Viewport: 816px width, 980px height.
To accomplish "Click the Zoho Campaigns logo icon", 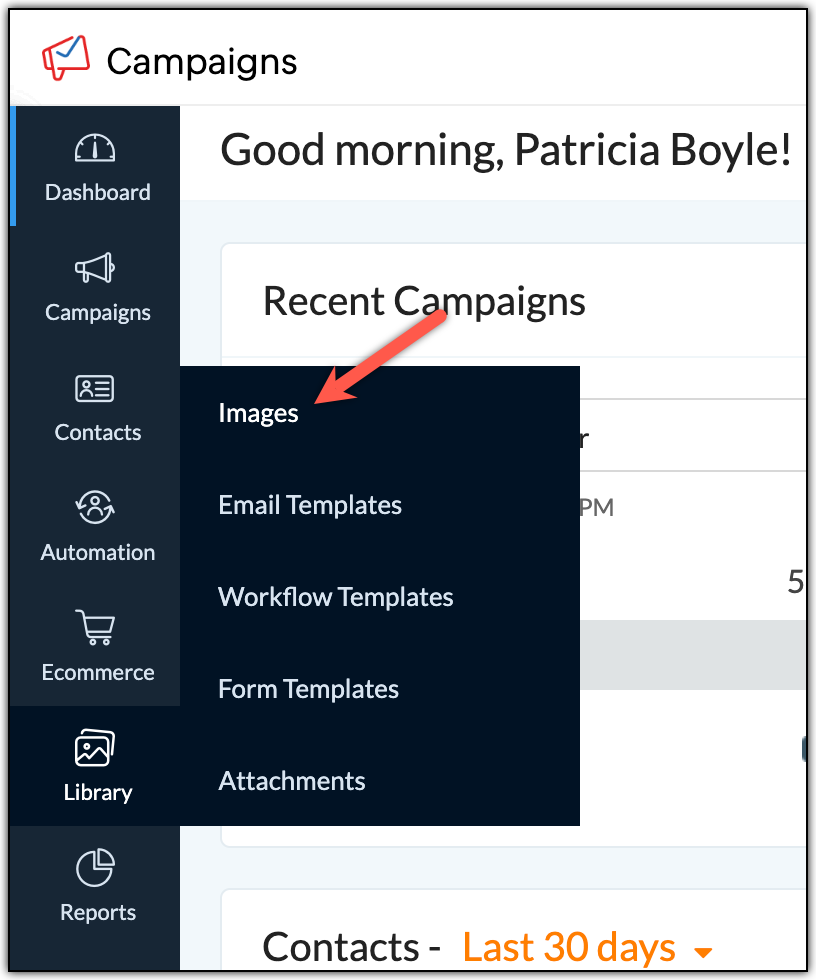I will tap(66, 58).
